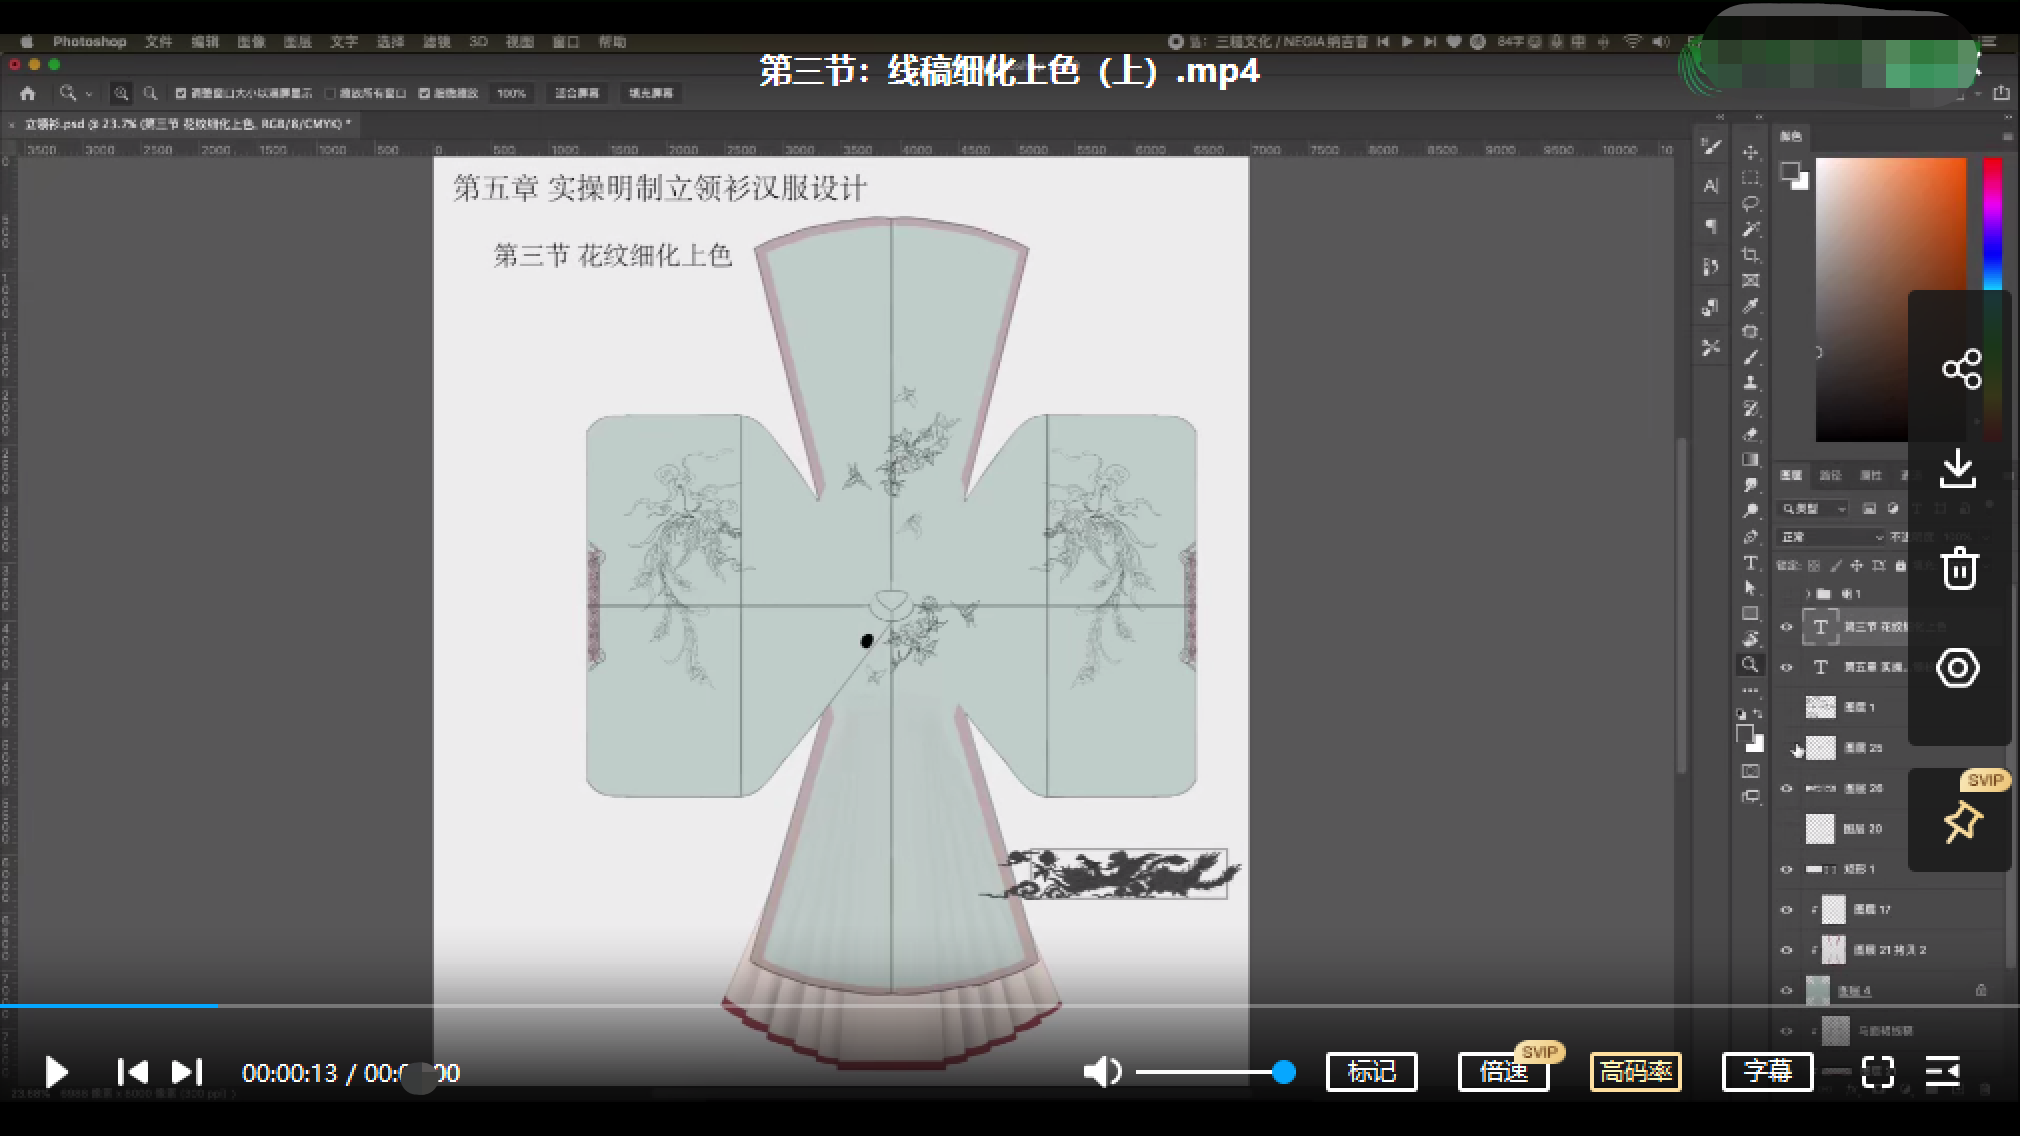2020x1136 pixels.
Task: Click the player volume slider handle
Action: [1284, 1072]
